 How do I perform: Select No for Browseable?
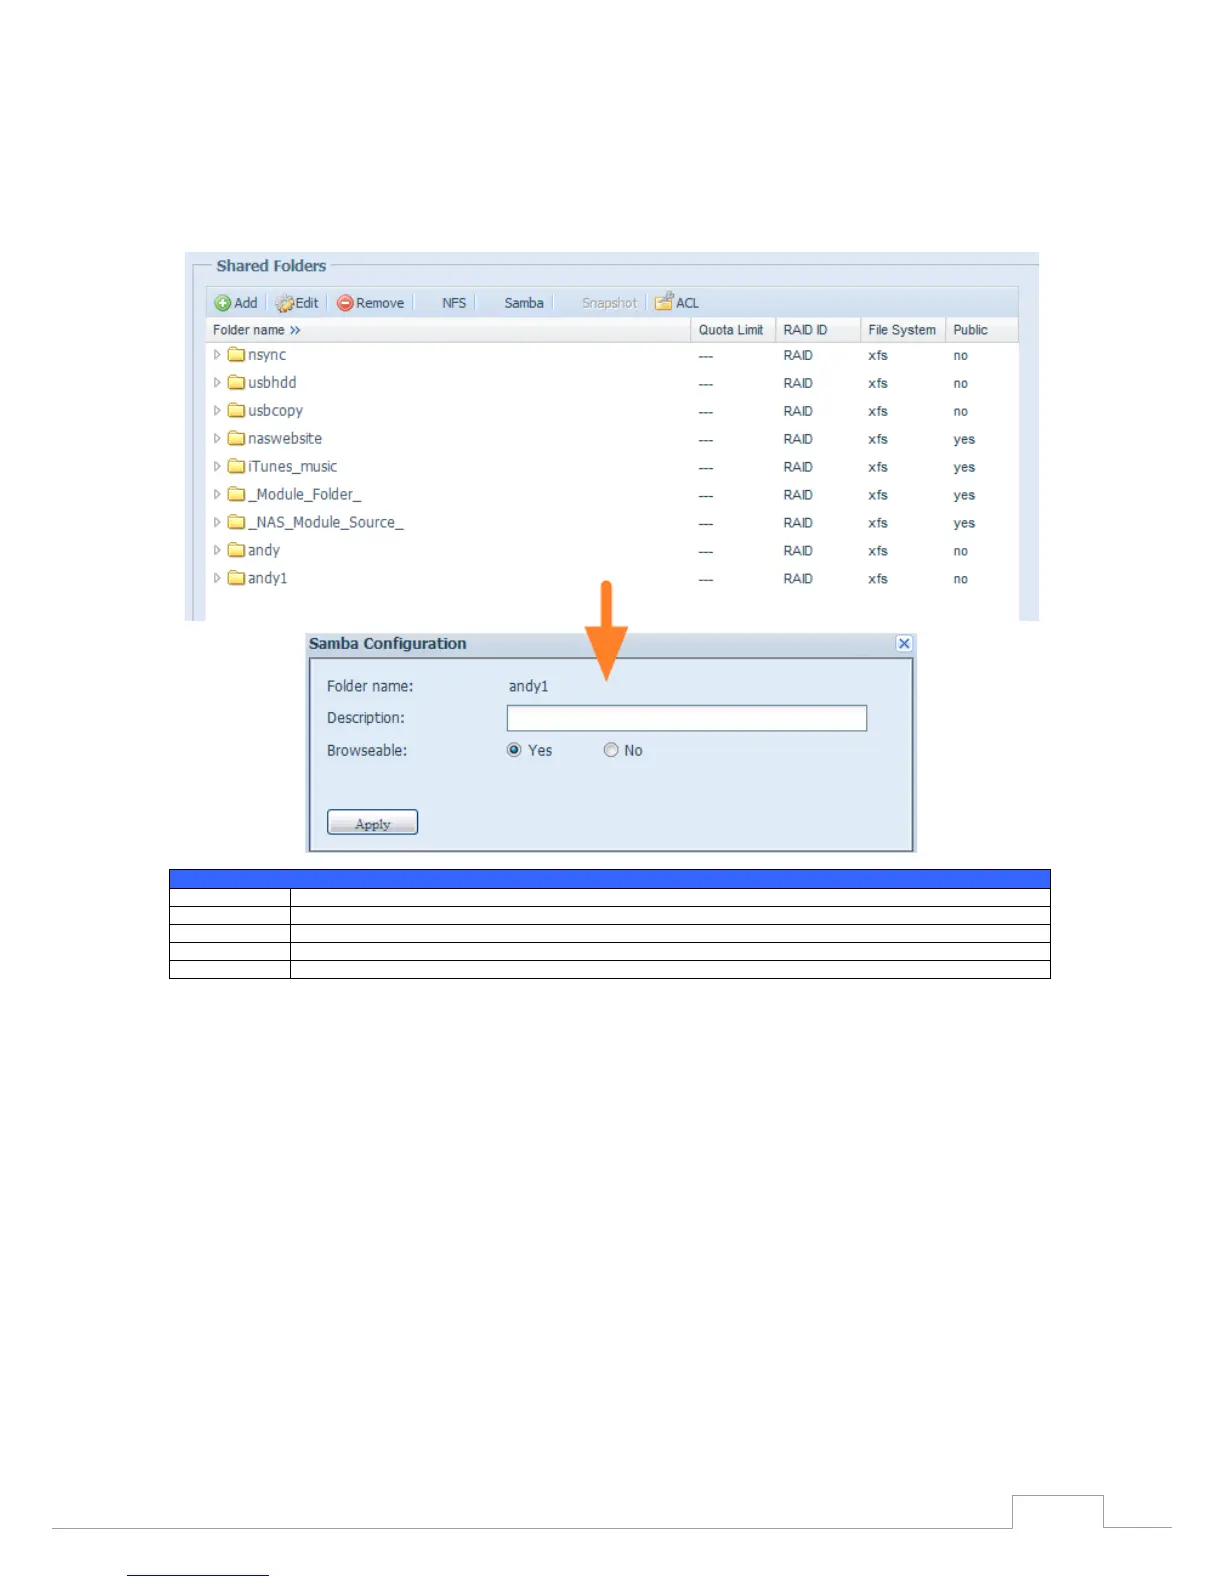click(x=611, y=750)
